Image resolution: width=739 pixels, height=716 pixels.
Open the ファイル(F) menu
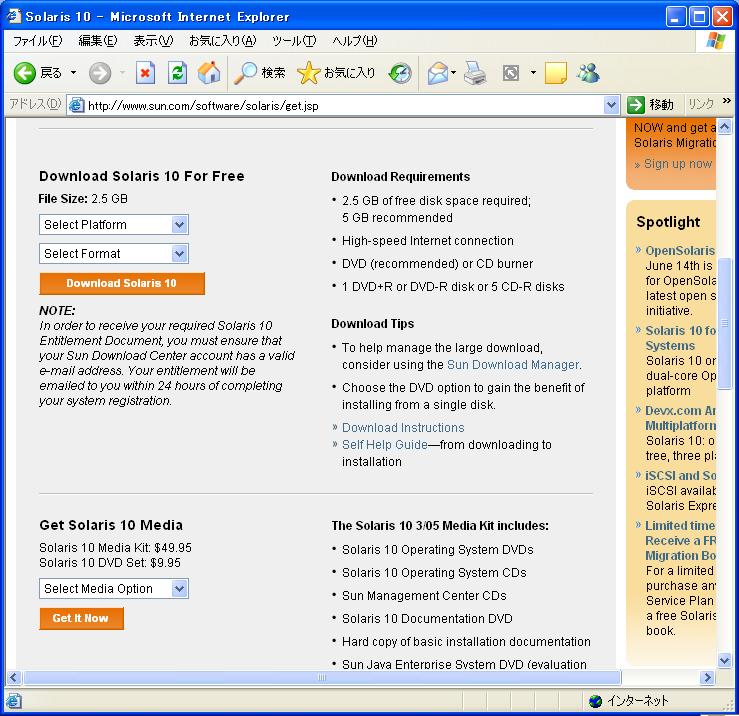(38, 41)
